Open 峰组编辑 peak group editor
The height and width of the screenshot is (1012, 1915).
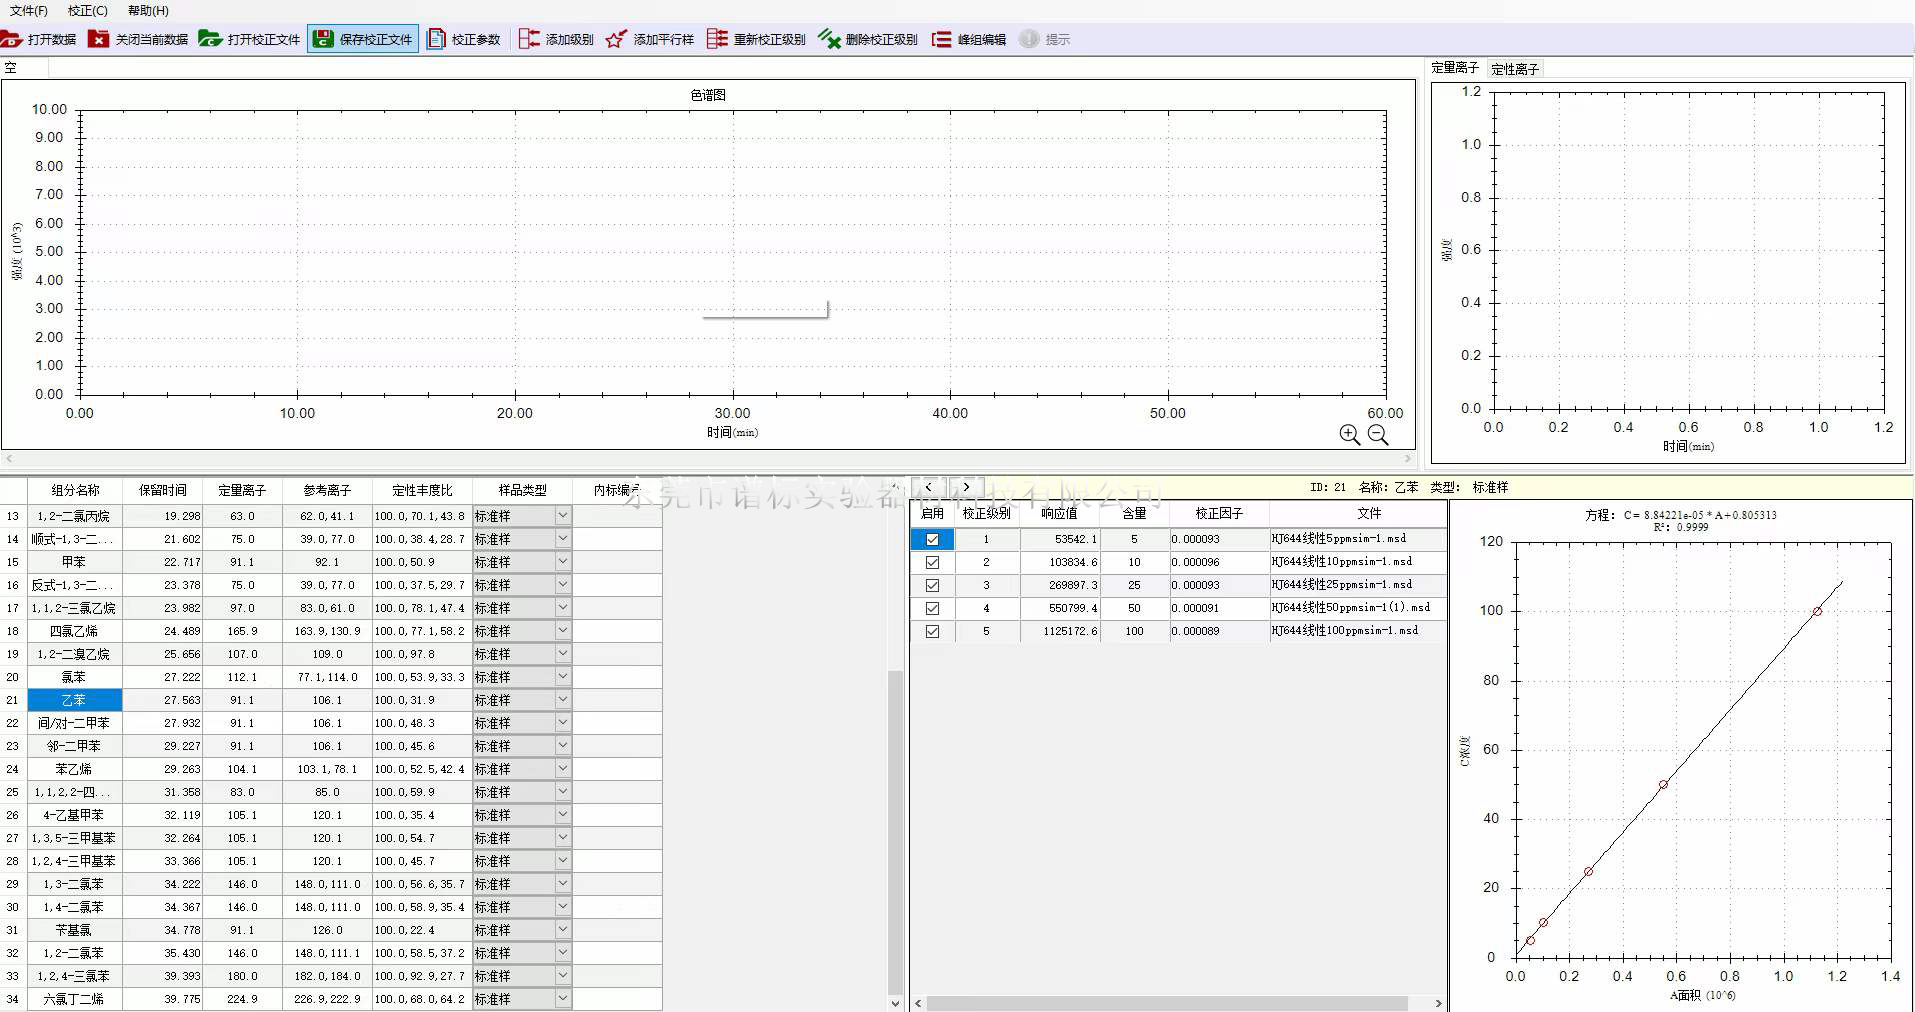(969, 39)
